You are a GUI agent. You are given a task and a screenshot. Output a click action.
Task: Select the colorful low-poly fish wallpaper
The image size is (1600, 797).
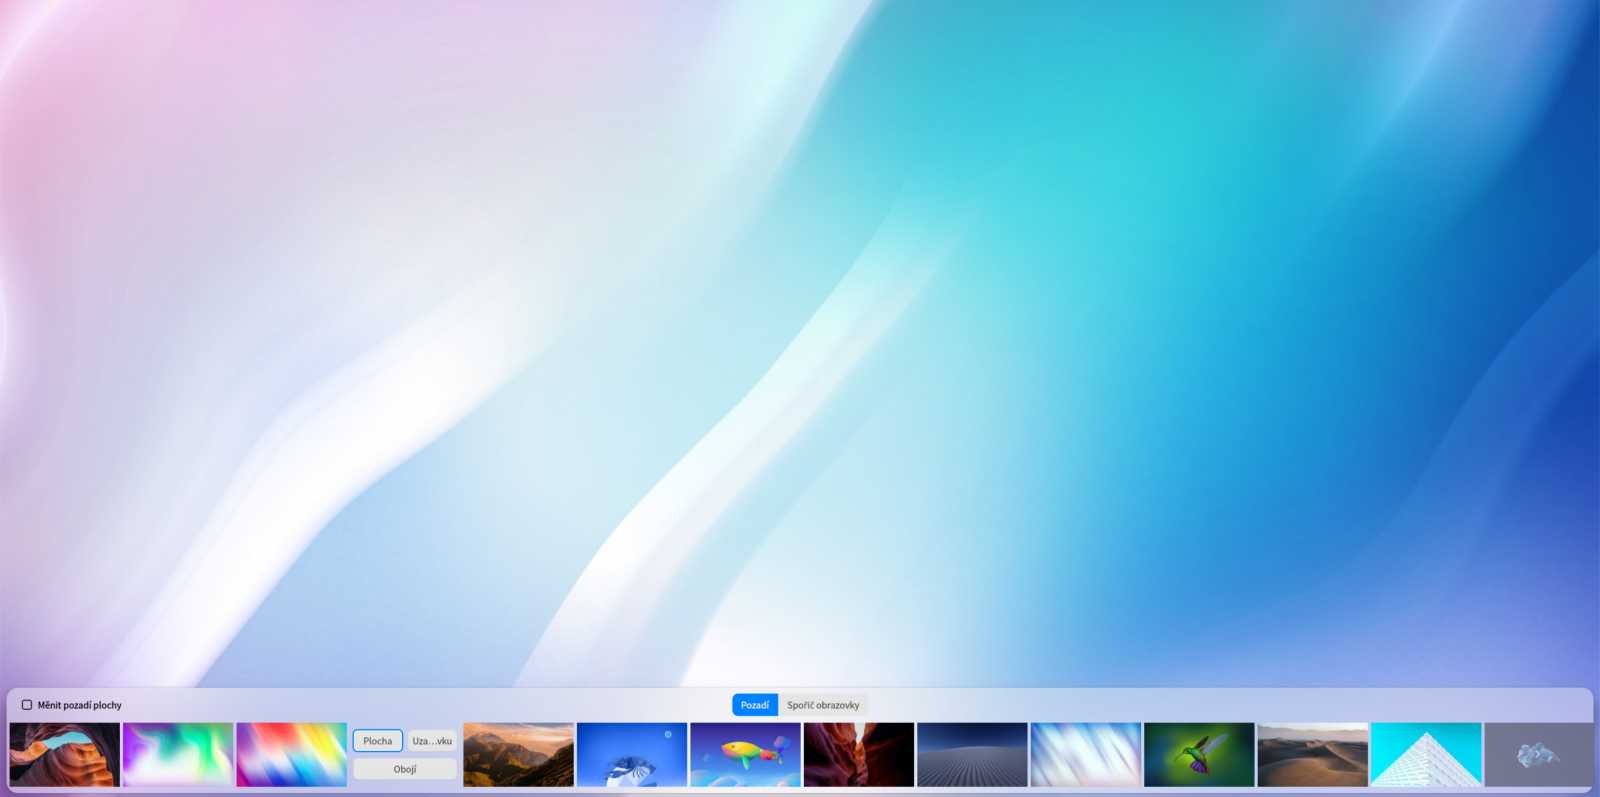click(746, 755)
